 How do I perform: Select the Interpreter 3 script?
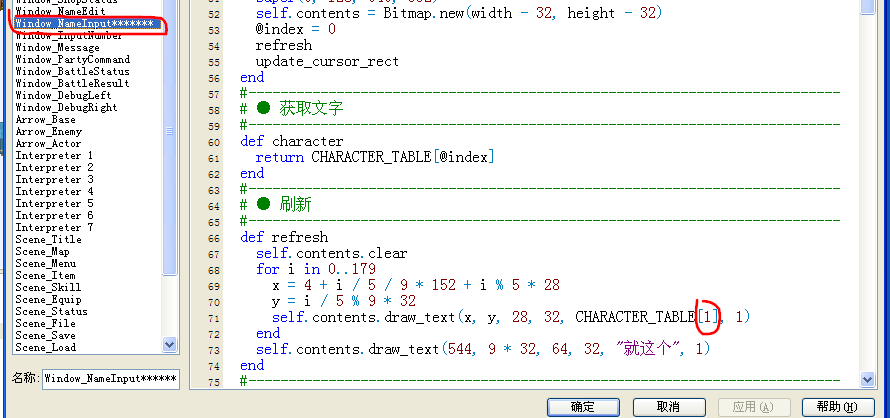(x=54, y=179)
